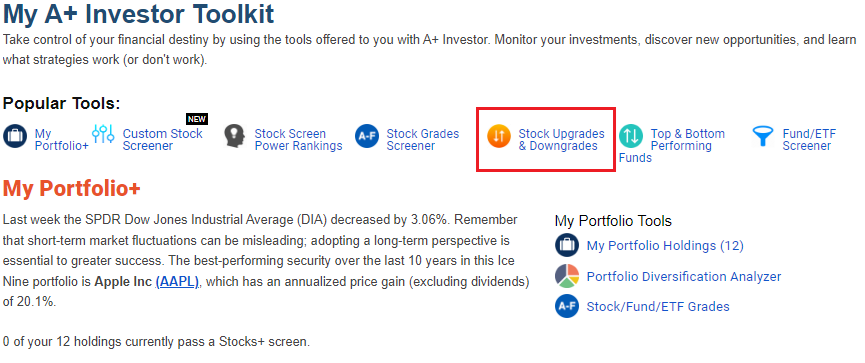Go to Stock Screen Power Rankings
The image size is (865, 363).
(x=298, y=140)
